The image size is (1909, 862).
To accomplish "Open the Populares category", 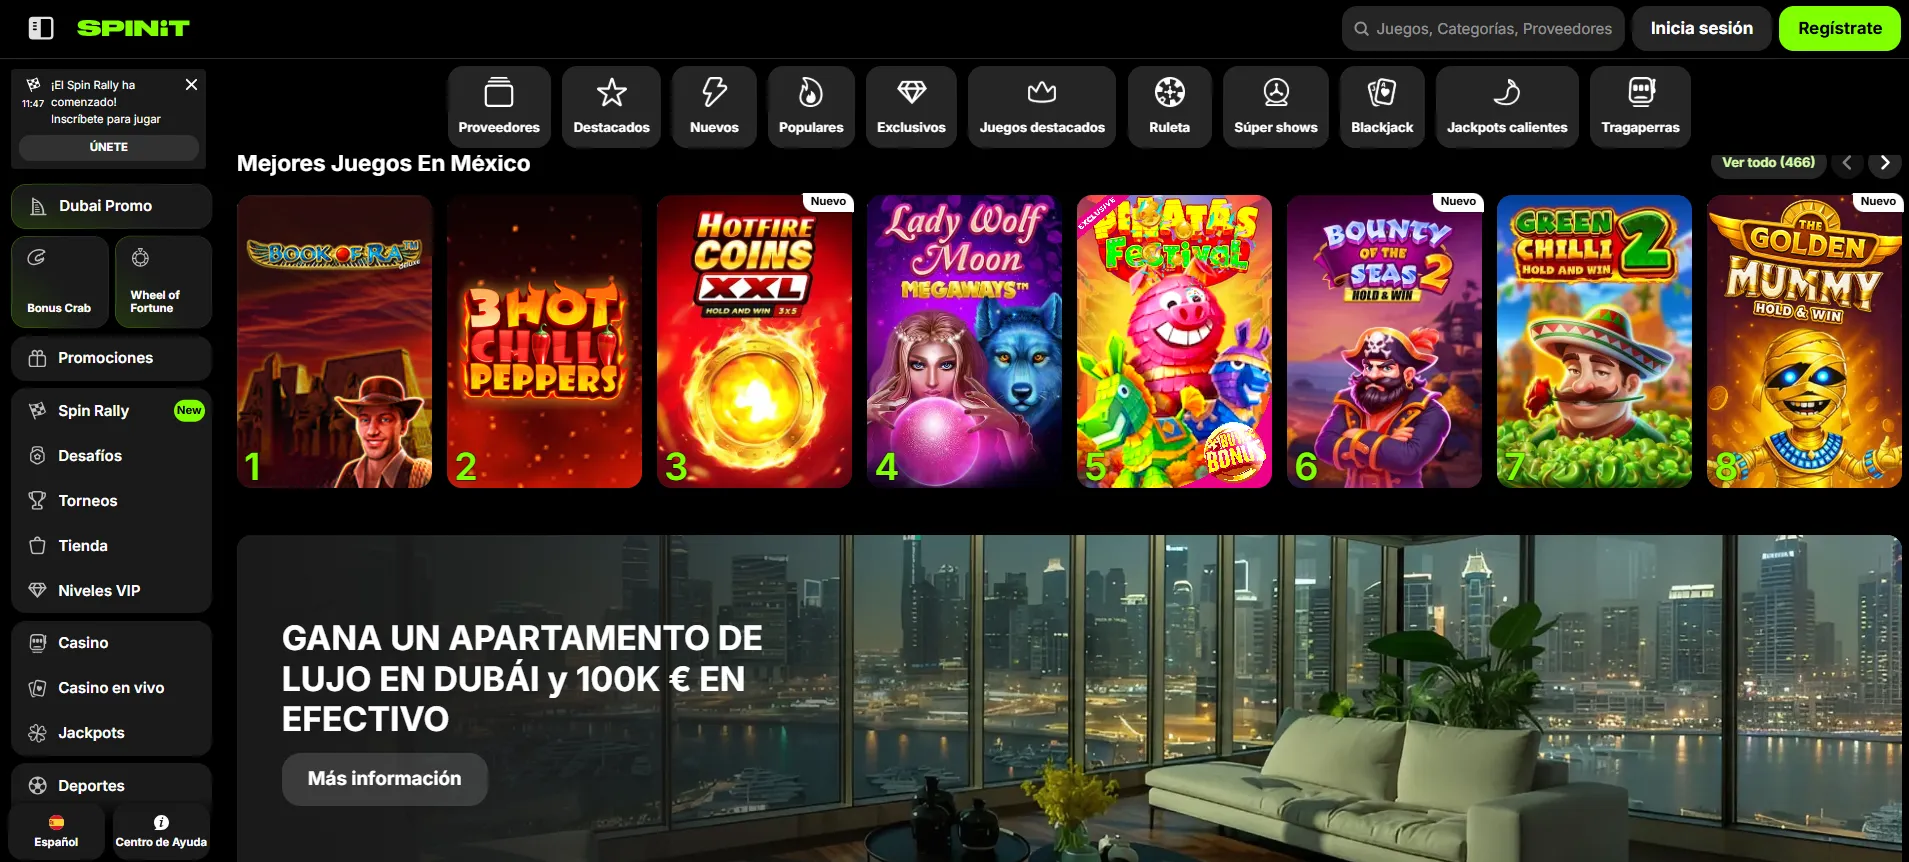I will [x=811, y=107].
